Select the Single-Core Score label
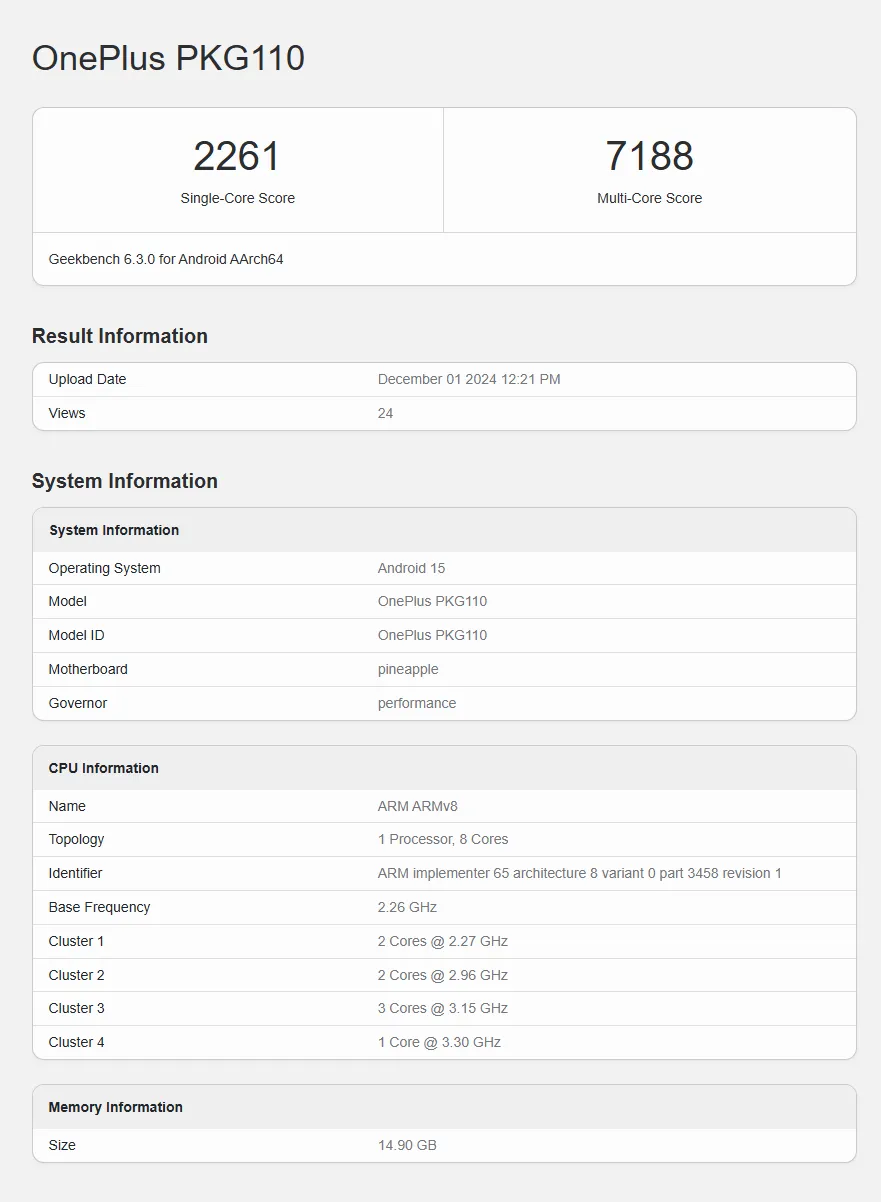This screenshot has height=1202, width=881. (237, 198)
